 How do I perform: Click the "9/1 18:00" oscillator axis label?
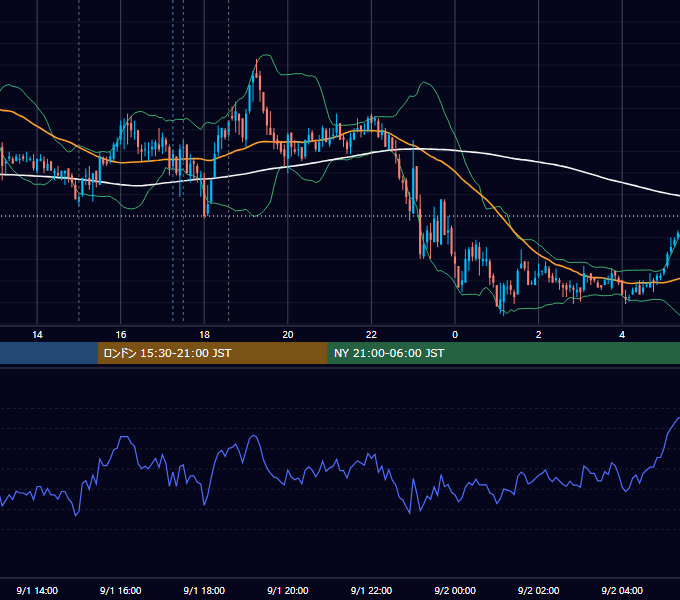click(204, 590)
